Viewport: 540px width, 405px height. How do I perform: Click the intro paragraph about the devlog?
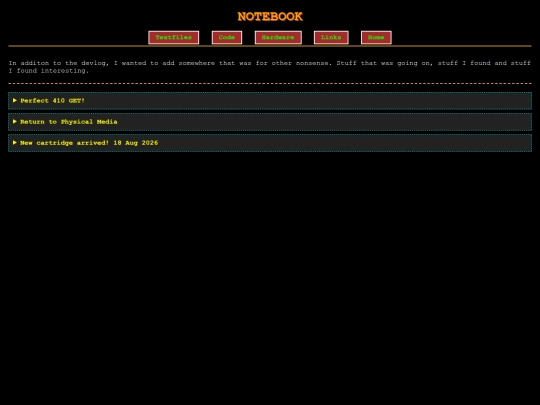pos(270,67)
